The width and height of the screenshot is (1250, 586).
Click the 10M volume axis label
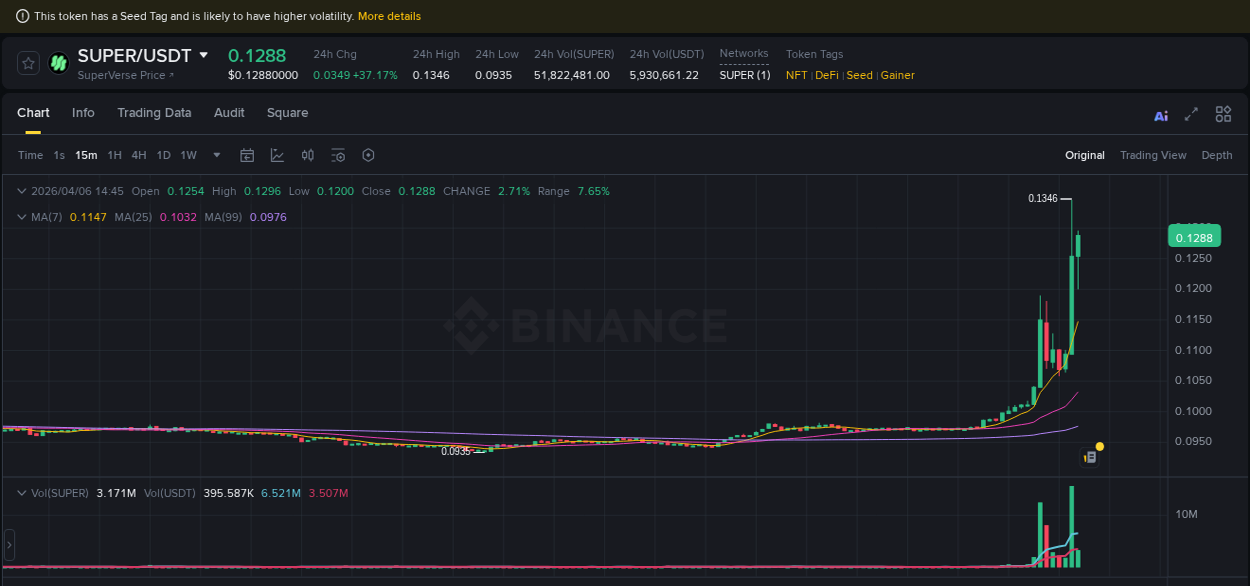coord(1187,514)
